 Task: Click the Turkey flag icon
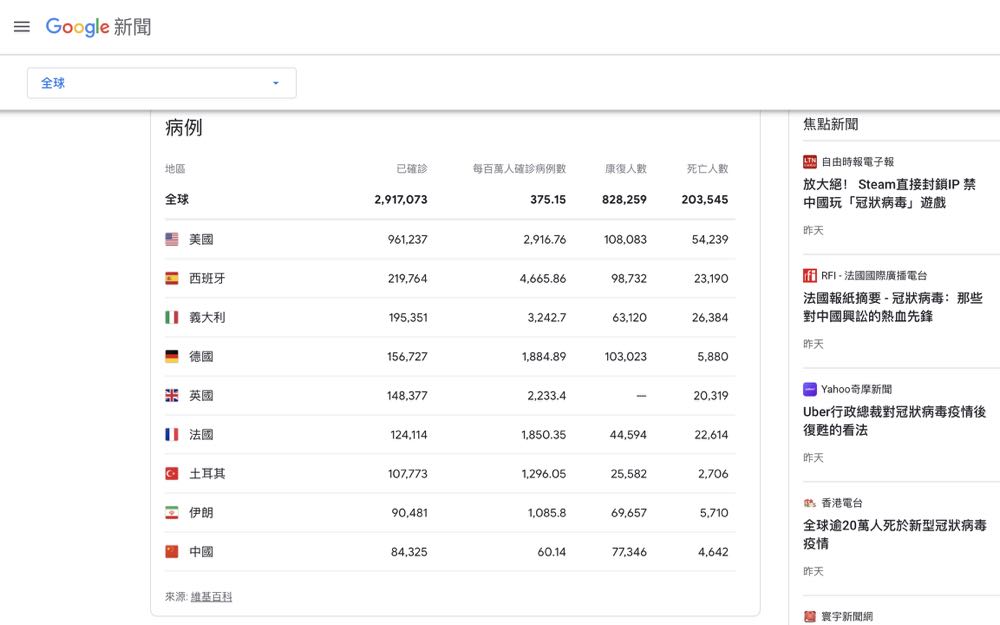172,474
